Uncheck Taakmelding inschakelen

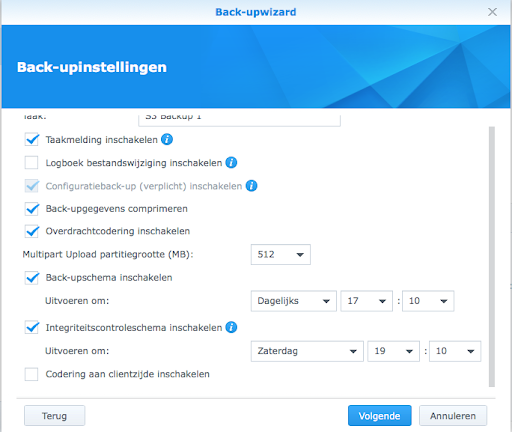[32, 140]
